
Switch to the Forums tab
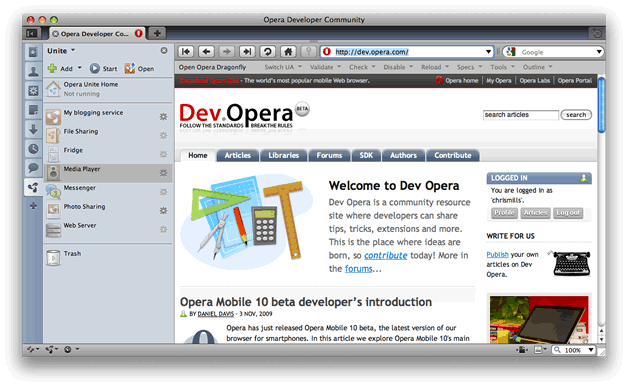click(x=329, y=155)
